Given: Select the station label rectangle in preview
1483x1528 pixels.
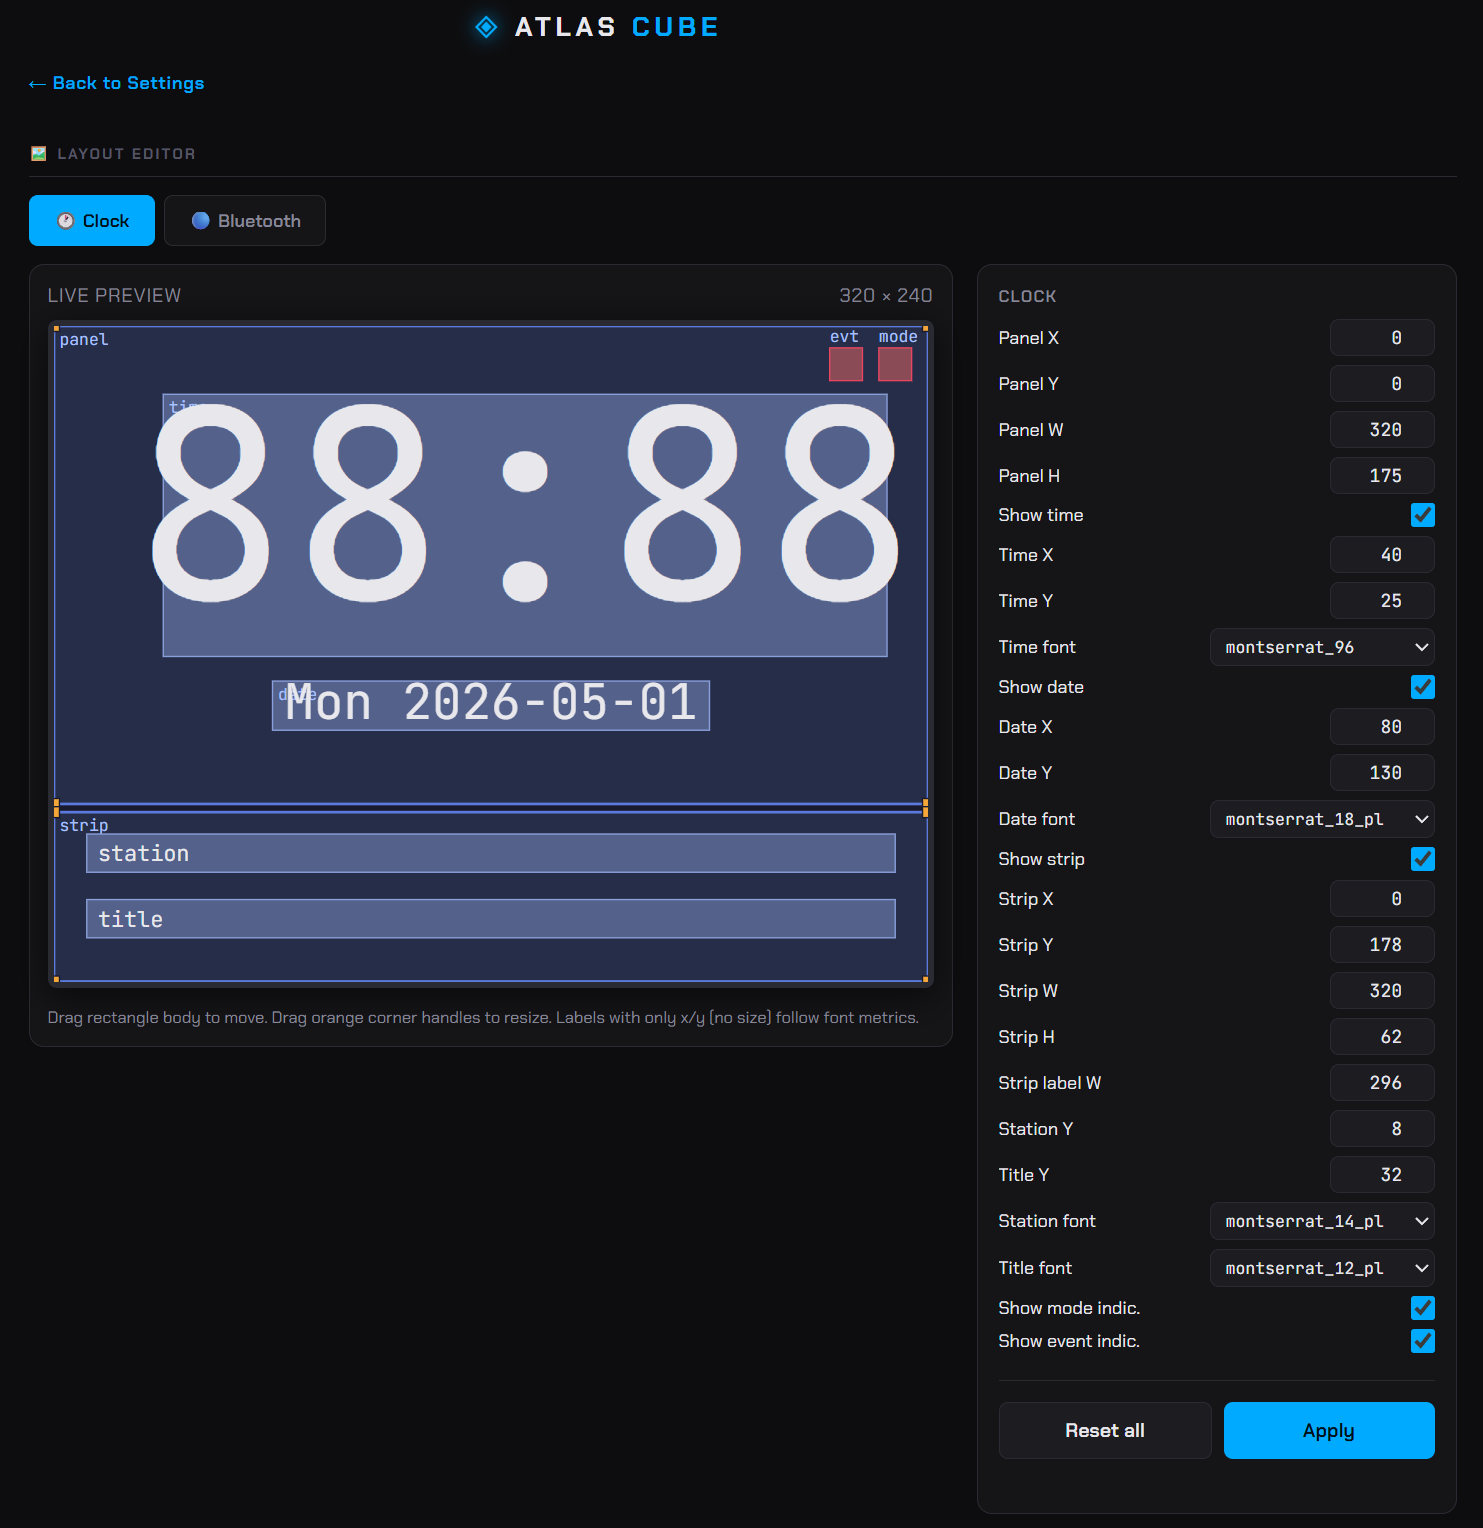Looking at the screenshot, I should tap(491, 853).
